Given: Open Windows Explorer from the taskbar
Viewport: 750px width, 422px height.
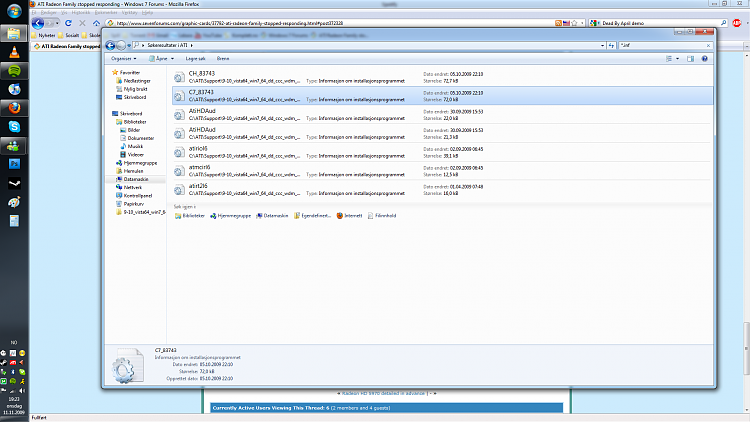Looking at the screenshot, I should pos(14,33).
